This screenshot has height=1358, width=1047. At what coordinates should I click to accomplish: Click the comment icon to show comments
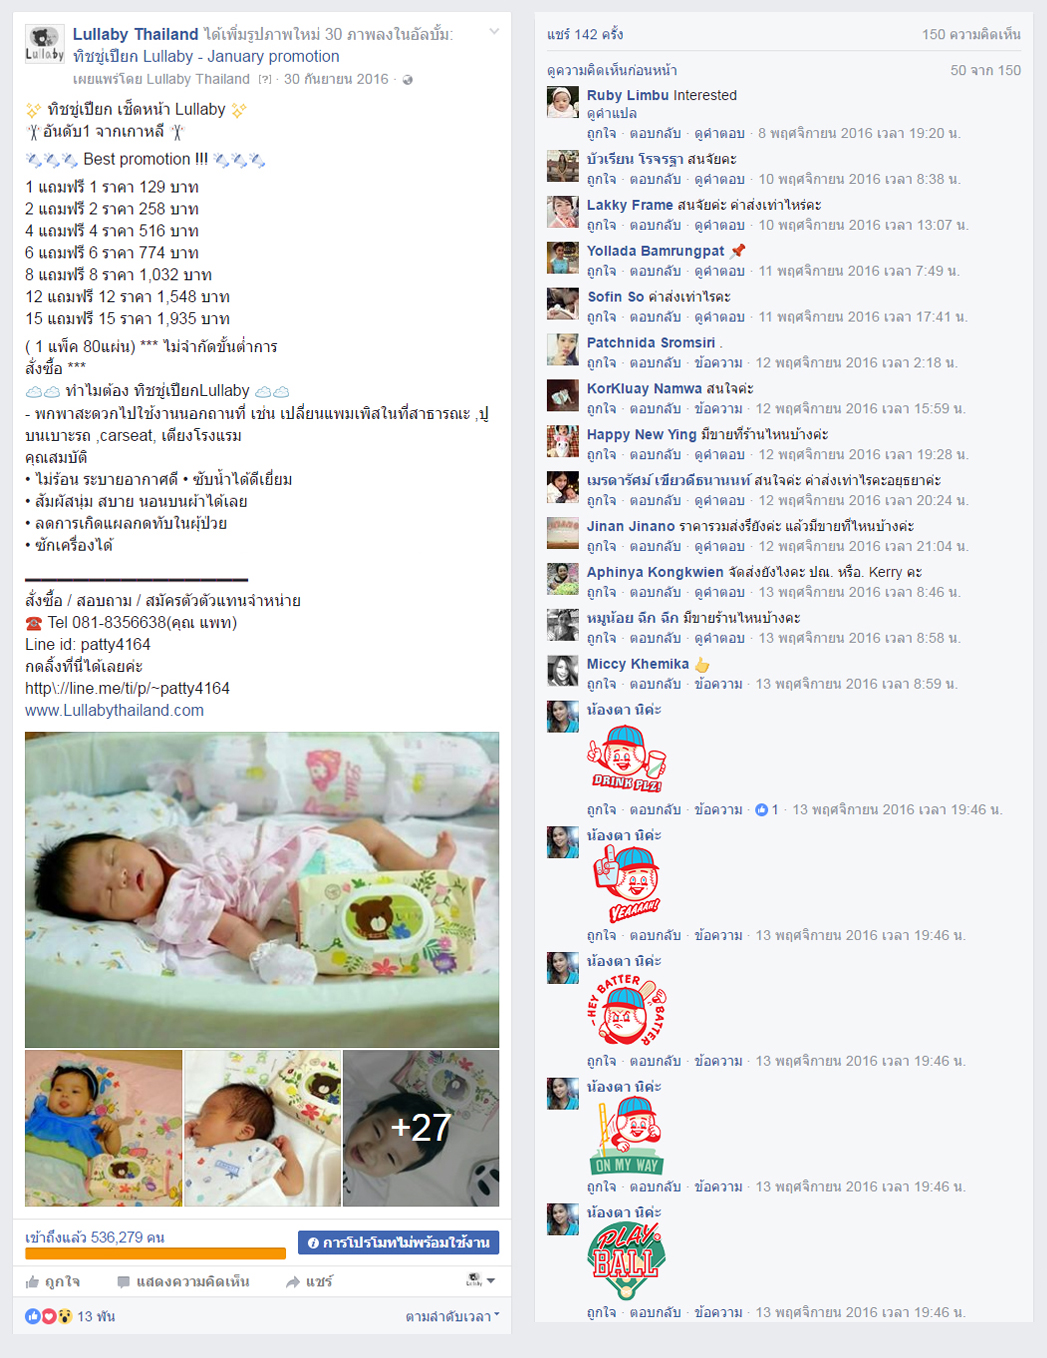(x=124, y=1281)
